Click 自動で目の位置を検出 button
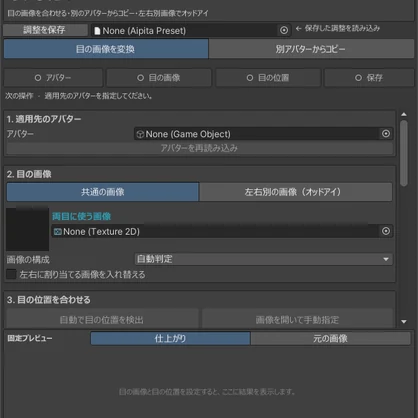The height and width of the screenshot is (418, 418). (102, 319)
